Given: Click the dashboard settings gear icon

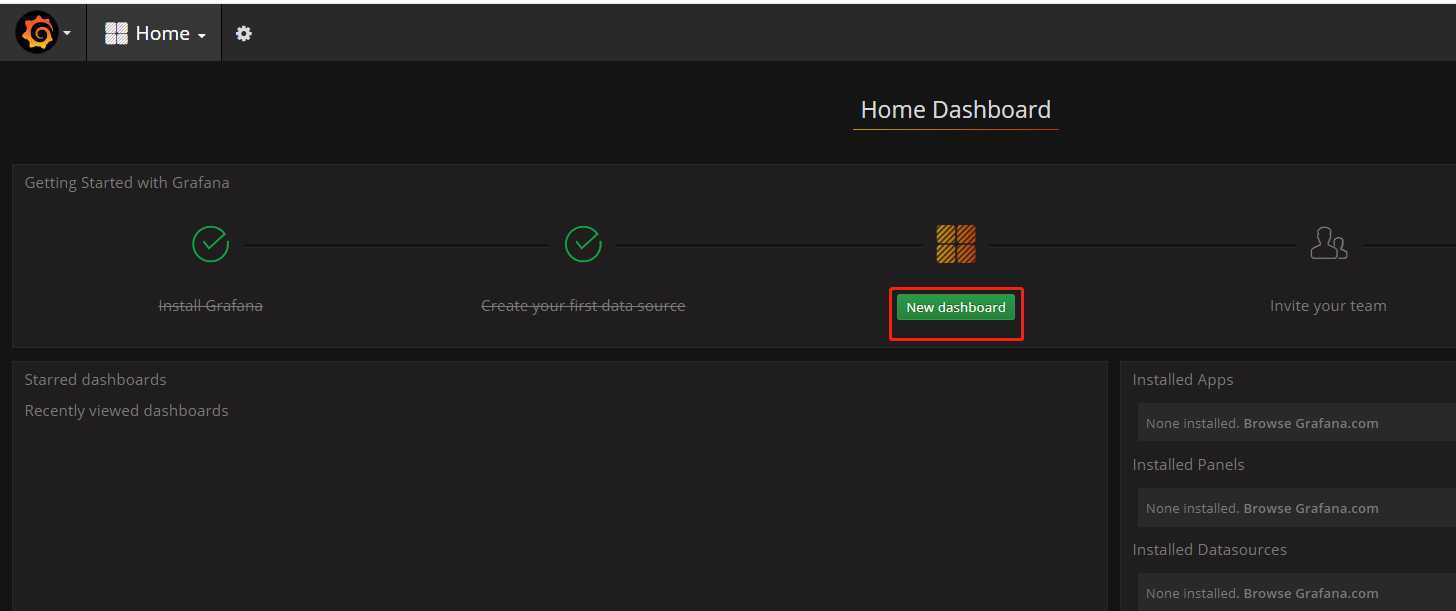Looking at the screenshot, I should click(x=244, y=34).
